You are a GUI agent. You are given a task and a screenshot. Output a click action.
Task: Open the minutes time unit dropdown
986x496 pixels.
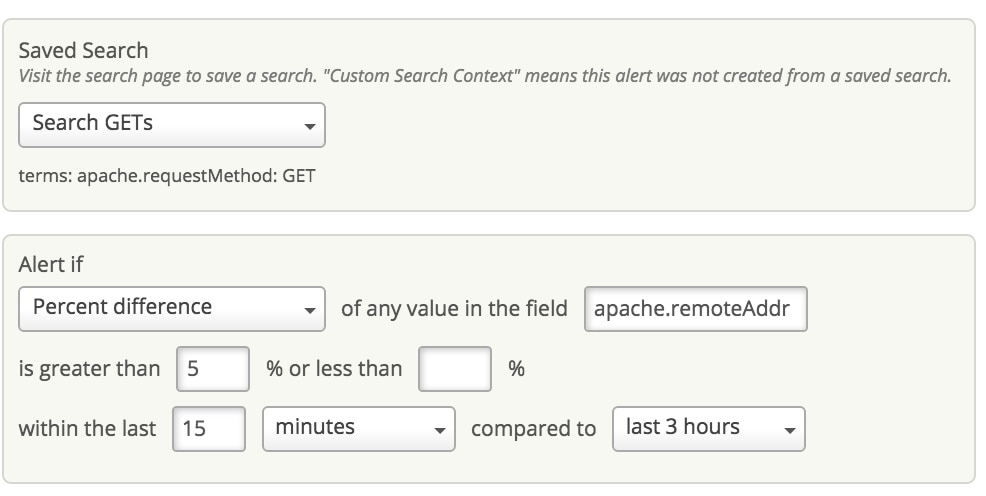click(358, 428)
